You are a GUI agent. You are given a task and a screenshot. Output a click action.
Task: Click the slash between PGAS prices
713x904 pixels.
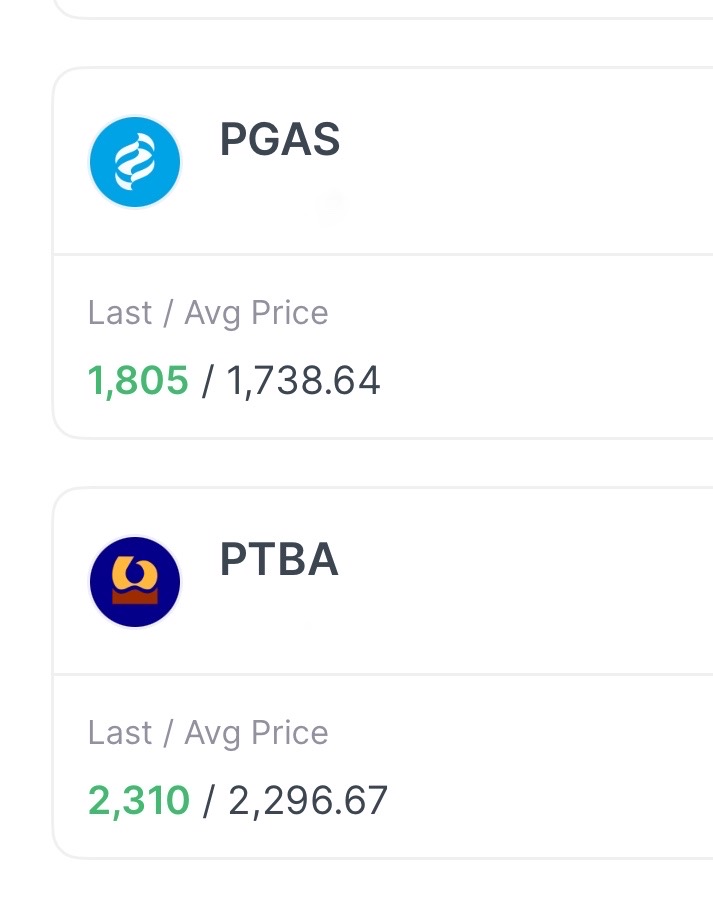tap(207, 382)
